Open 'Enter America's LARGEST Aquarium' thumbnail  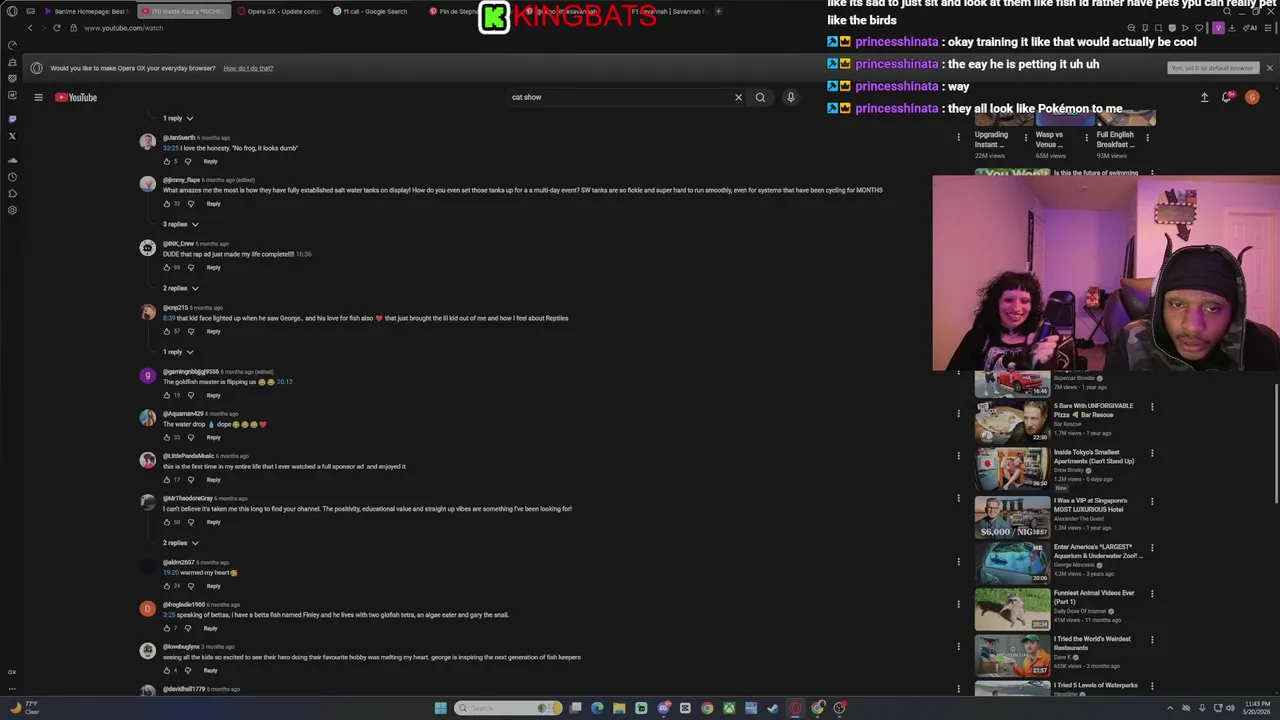[x=1012, y=563]
